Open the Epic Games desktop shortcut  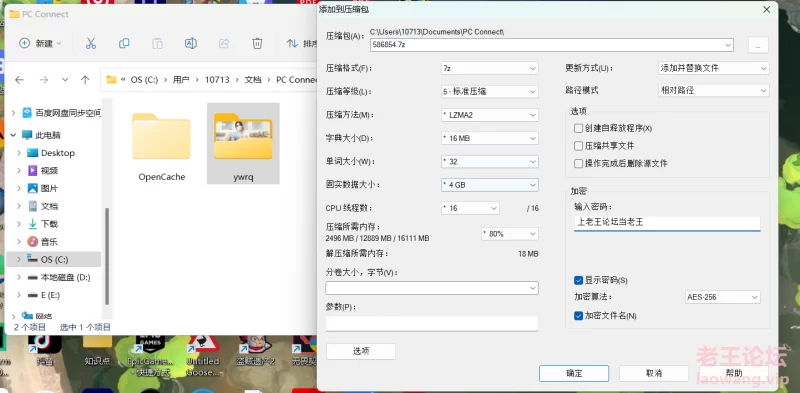pos(150,357)
